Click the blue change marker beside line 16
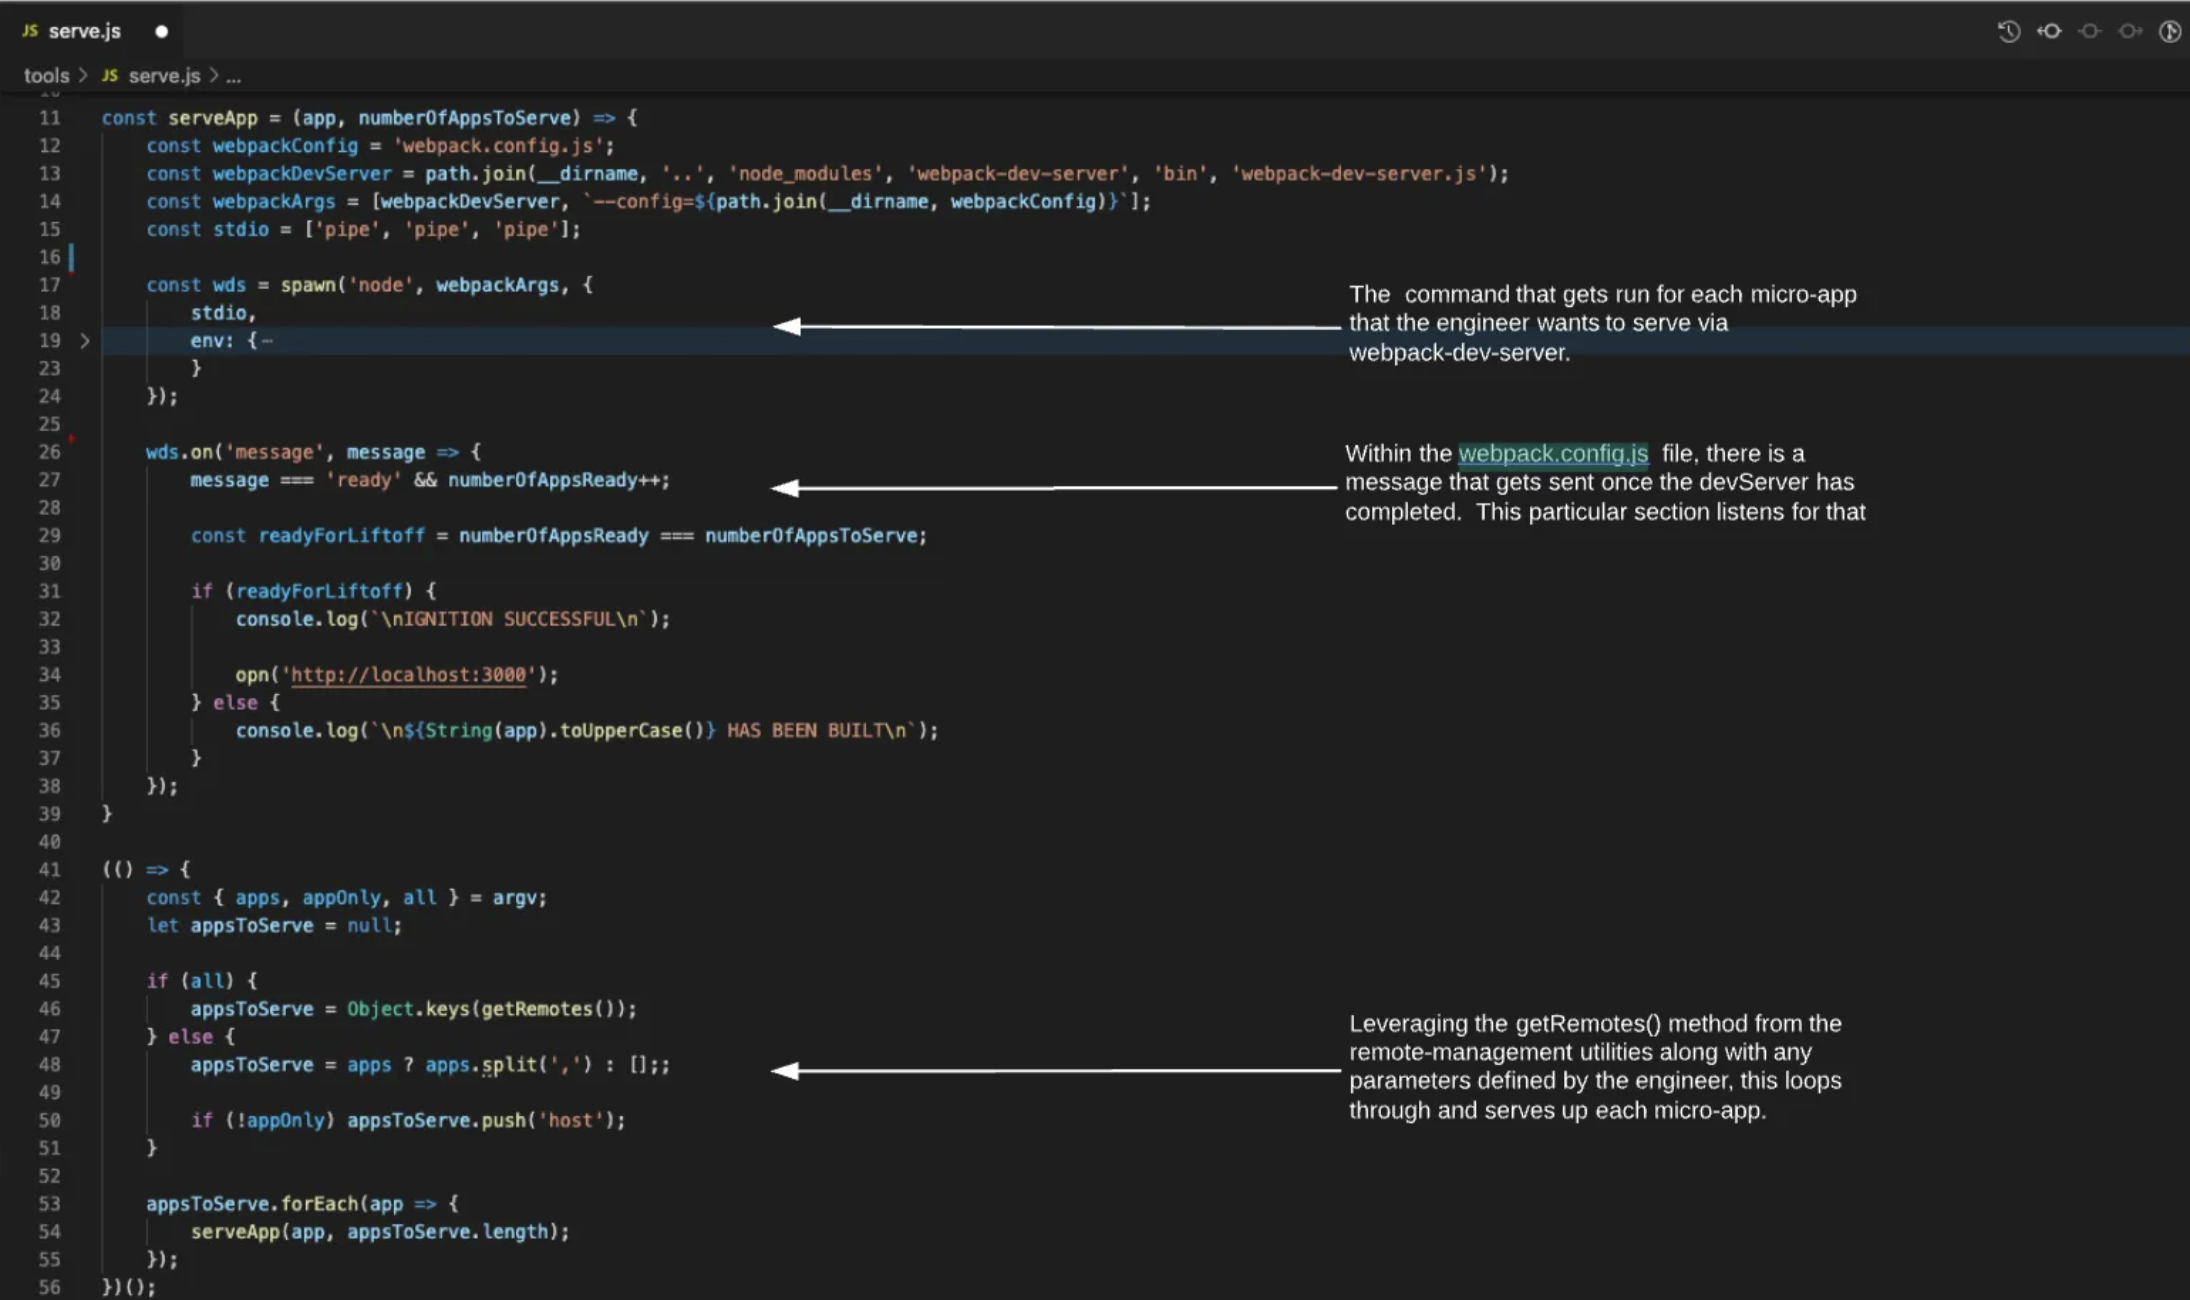 tap(71, 257)
